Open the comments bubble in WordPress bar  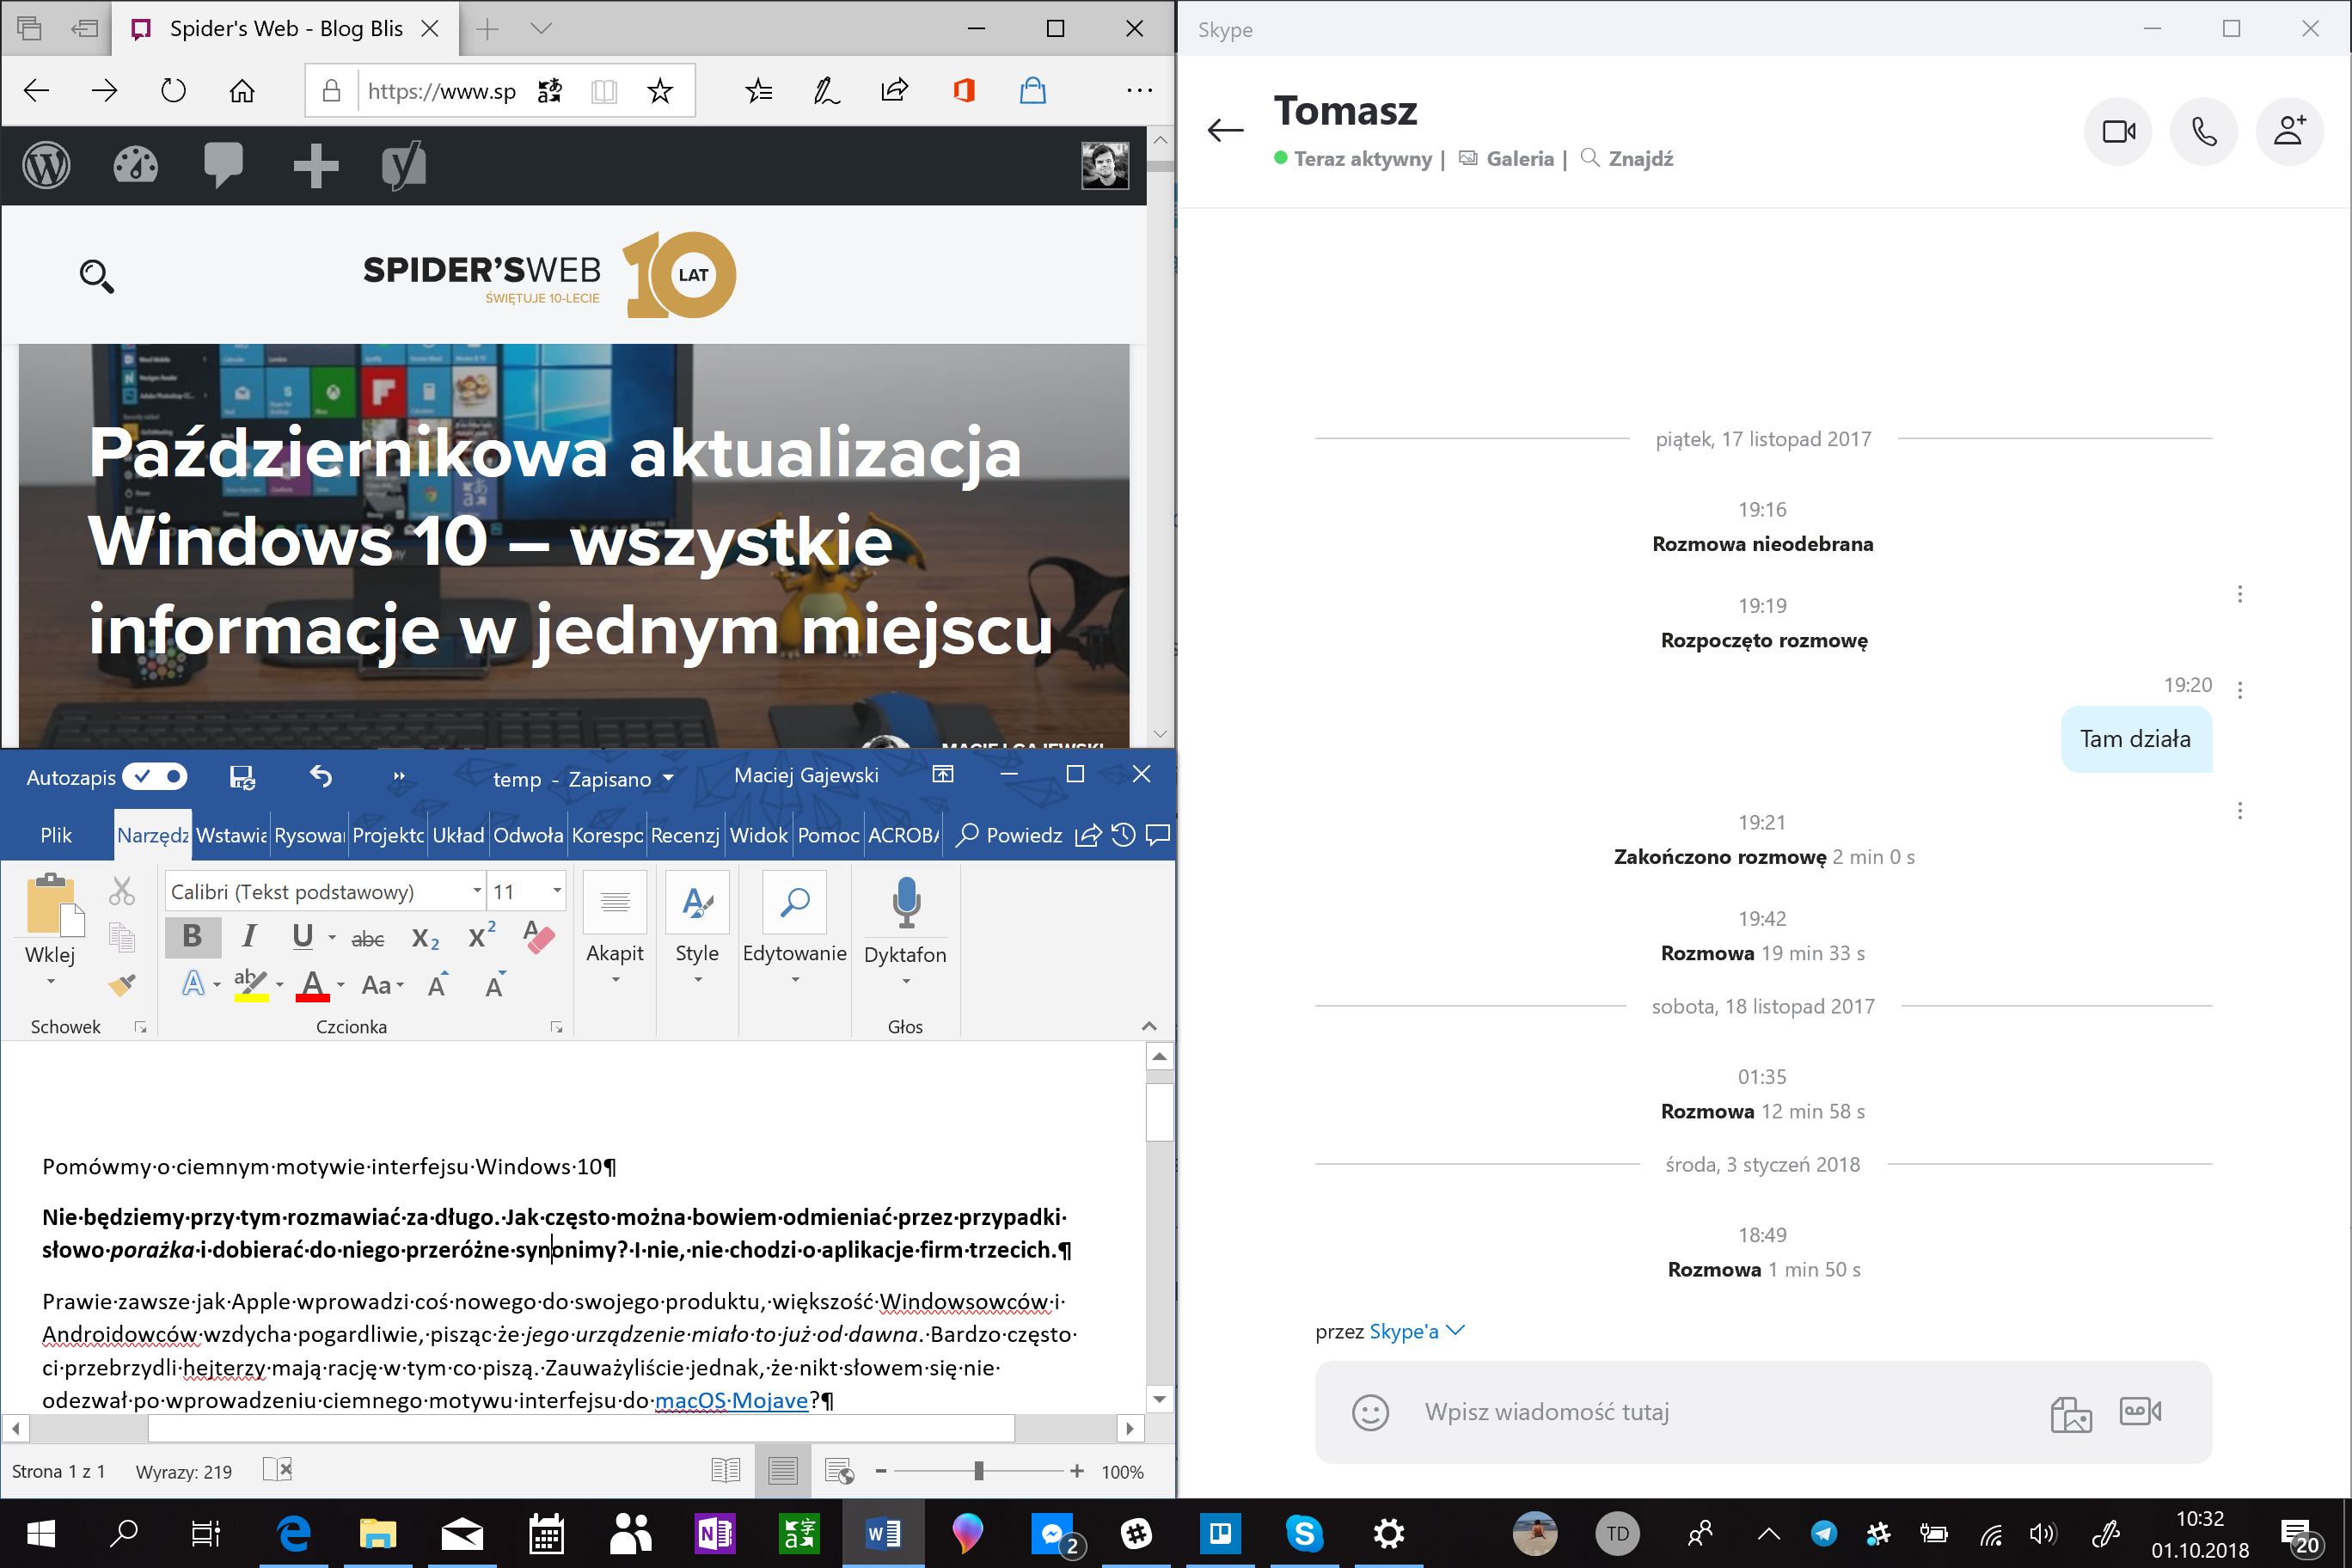point(223,165)
